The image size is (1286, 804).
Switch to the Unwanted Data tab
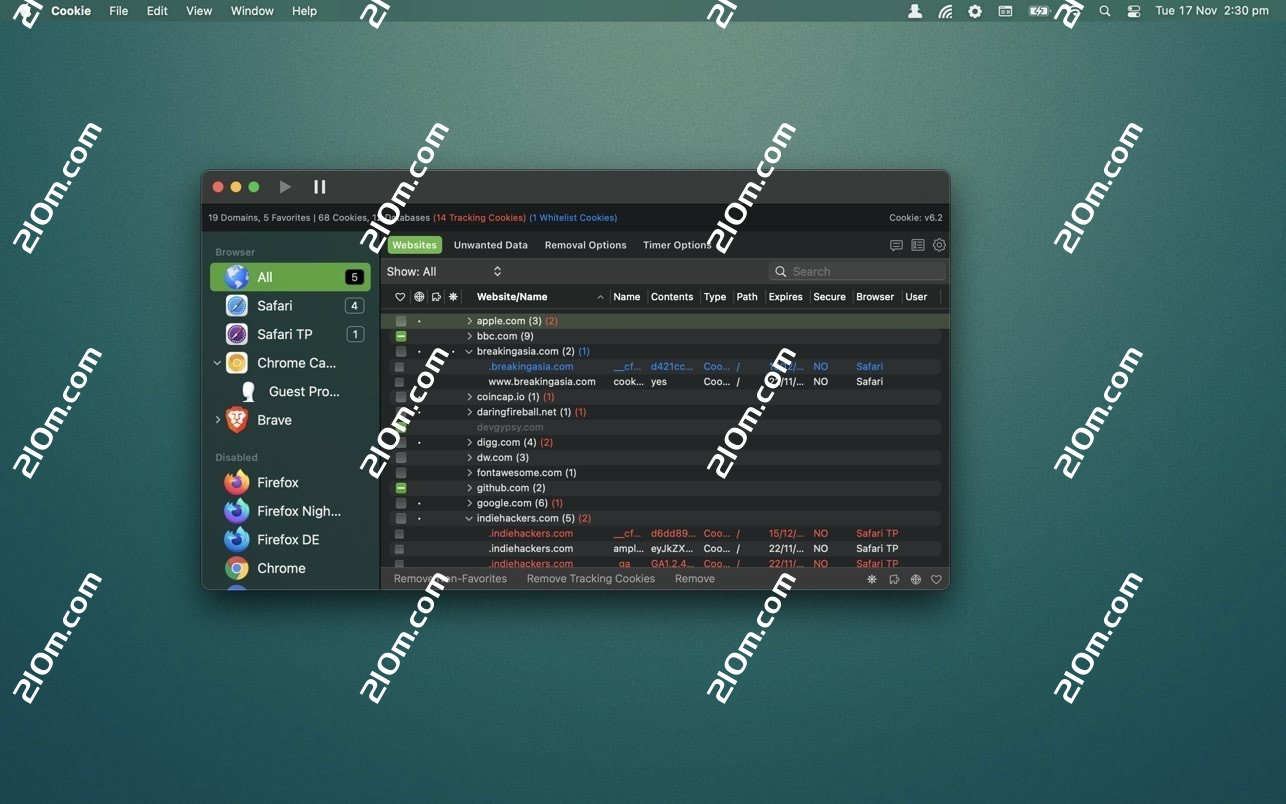coord(490,245)
